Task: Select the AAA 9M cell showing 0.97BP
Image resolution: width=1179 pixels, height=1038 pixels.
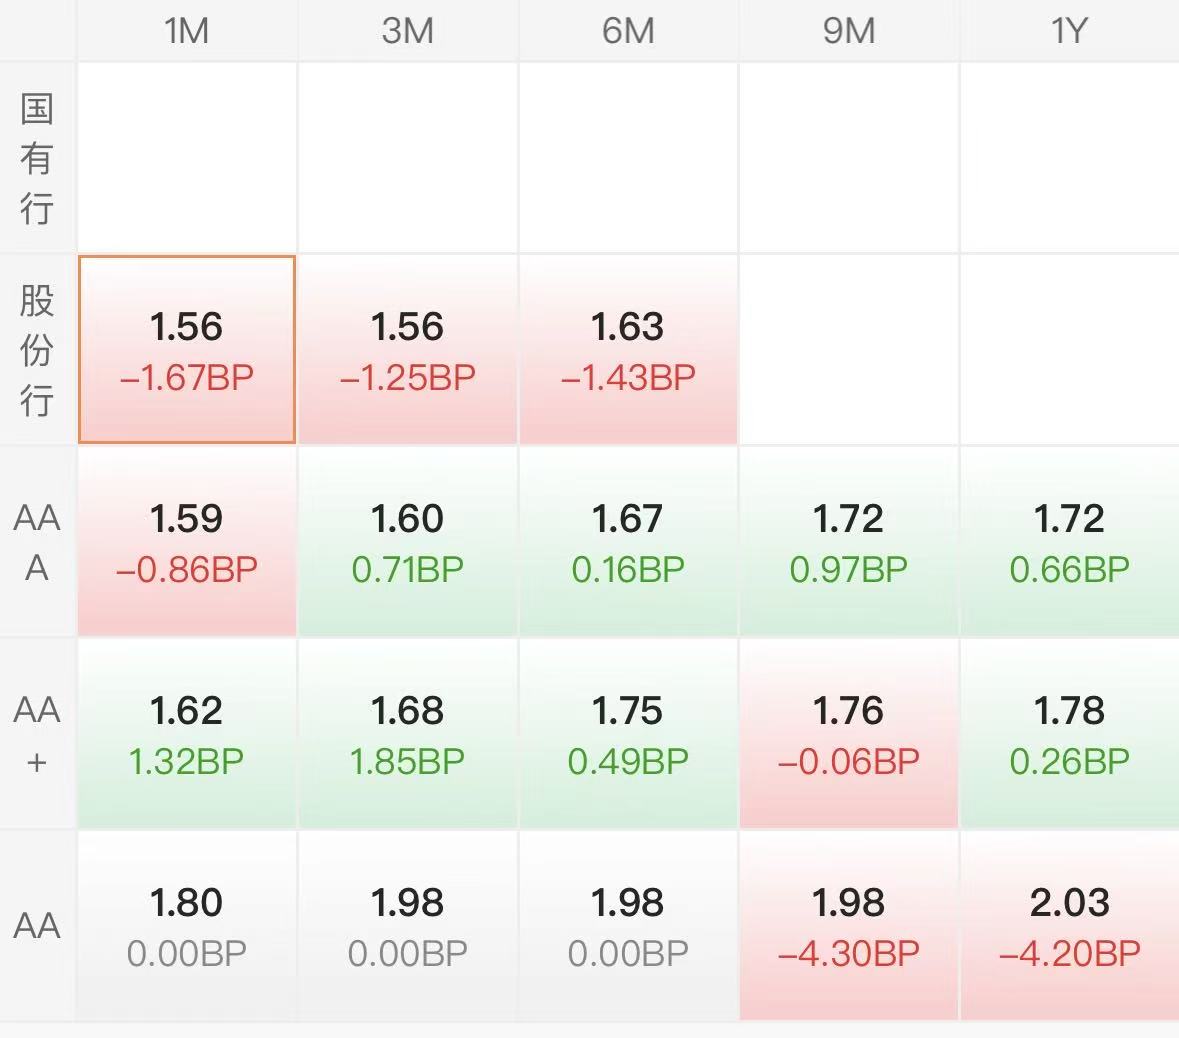Action: pyautogui.click(x=849, y=542)
